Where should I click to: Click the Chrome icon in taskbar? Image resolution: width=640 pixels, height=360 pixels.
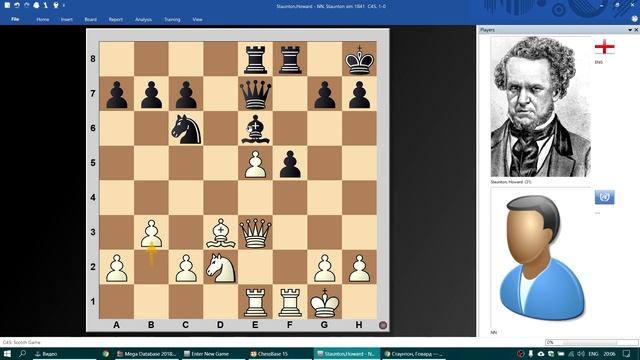coord(106,354)
